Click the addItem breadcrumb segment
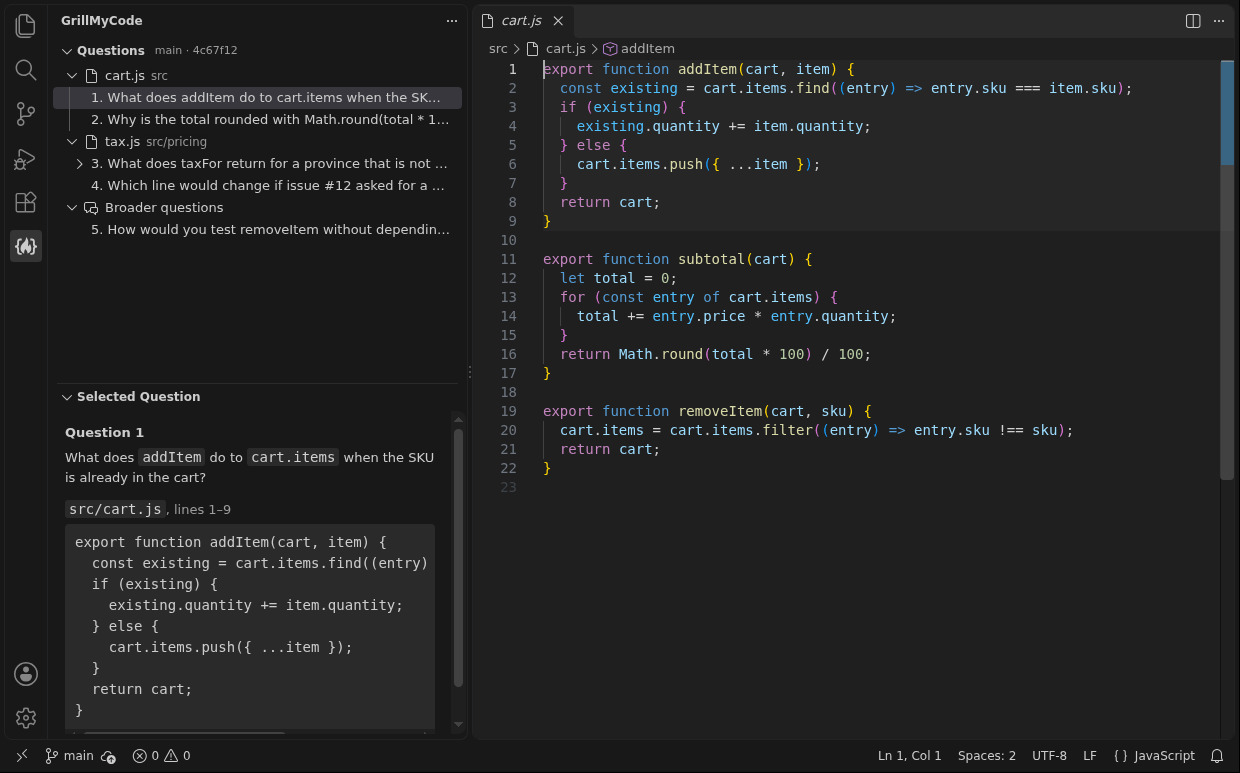The width and height of the screenshot is (1240, 773). coord(648,48)
